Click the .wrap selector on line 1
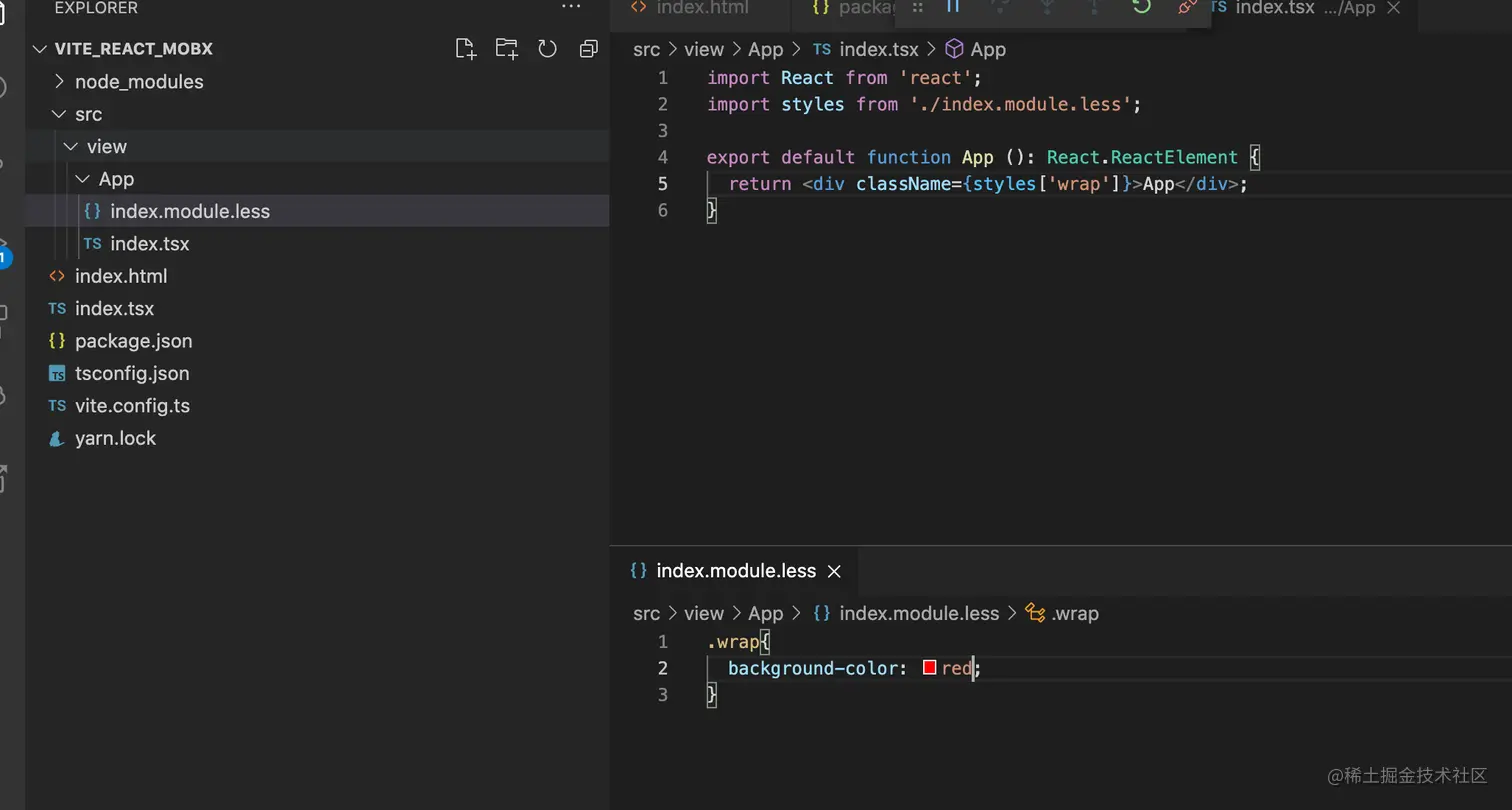Image resolution: width=1512 pixels, height=810 pixels. point(733,642)
